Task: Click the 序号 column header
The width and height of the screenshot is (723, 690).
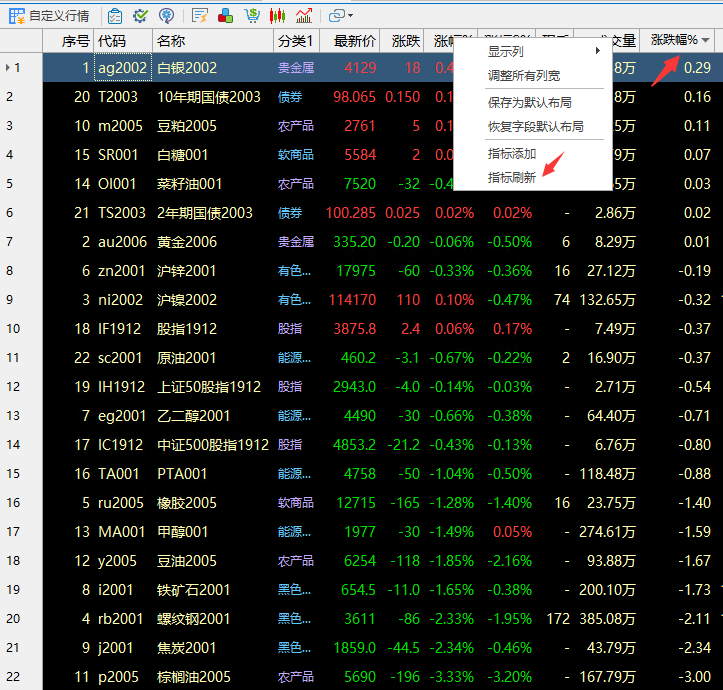Action: [69, 41]
